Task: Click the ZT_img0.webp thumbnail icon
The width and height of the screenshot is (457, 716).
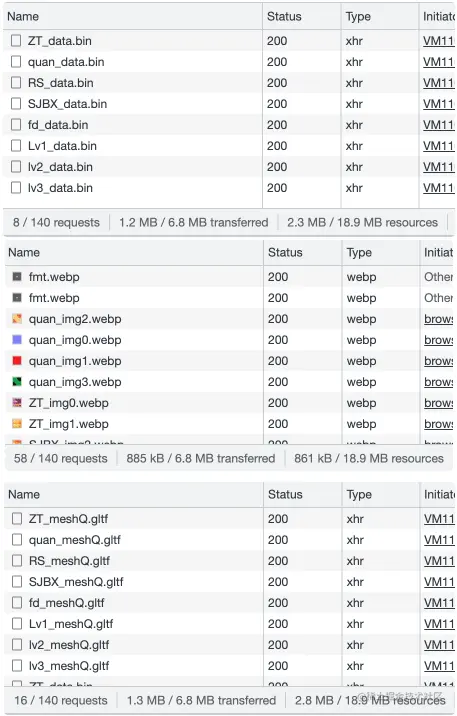Action: coord(17,403)
